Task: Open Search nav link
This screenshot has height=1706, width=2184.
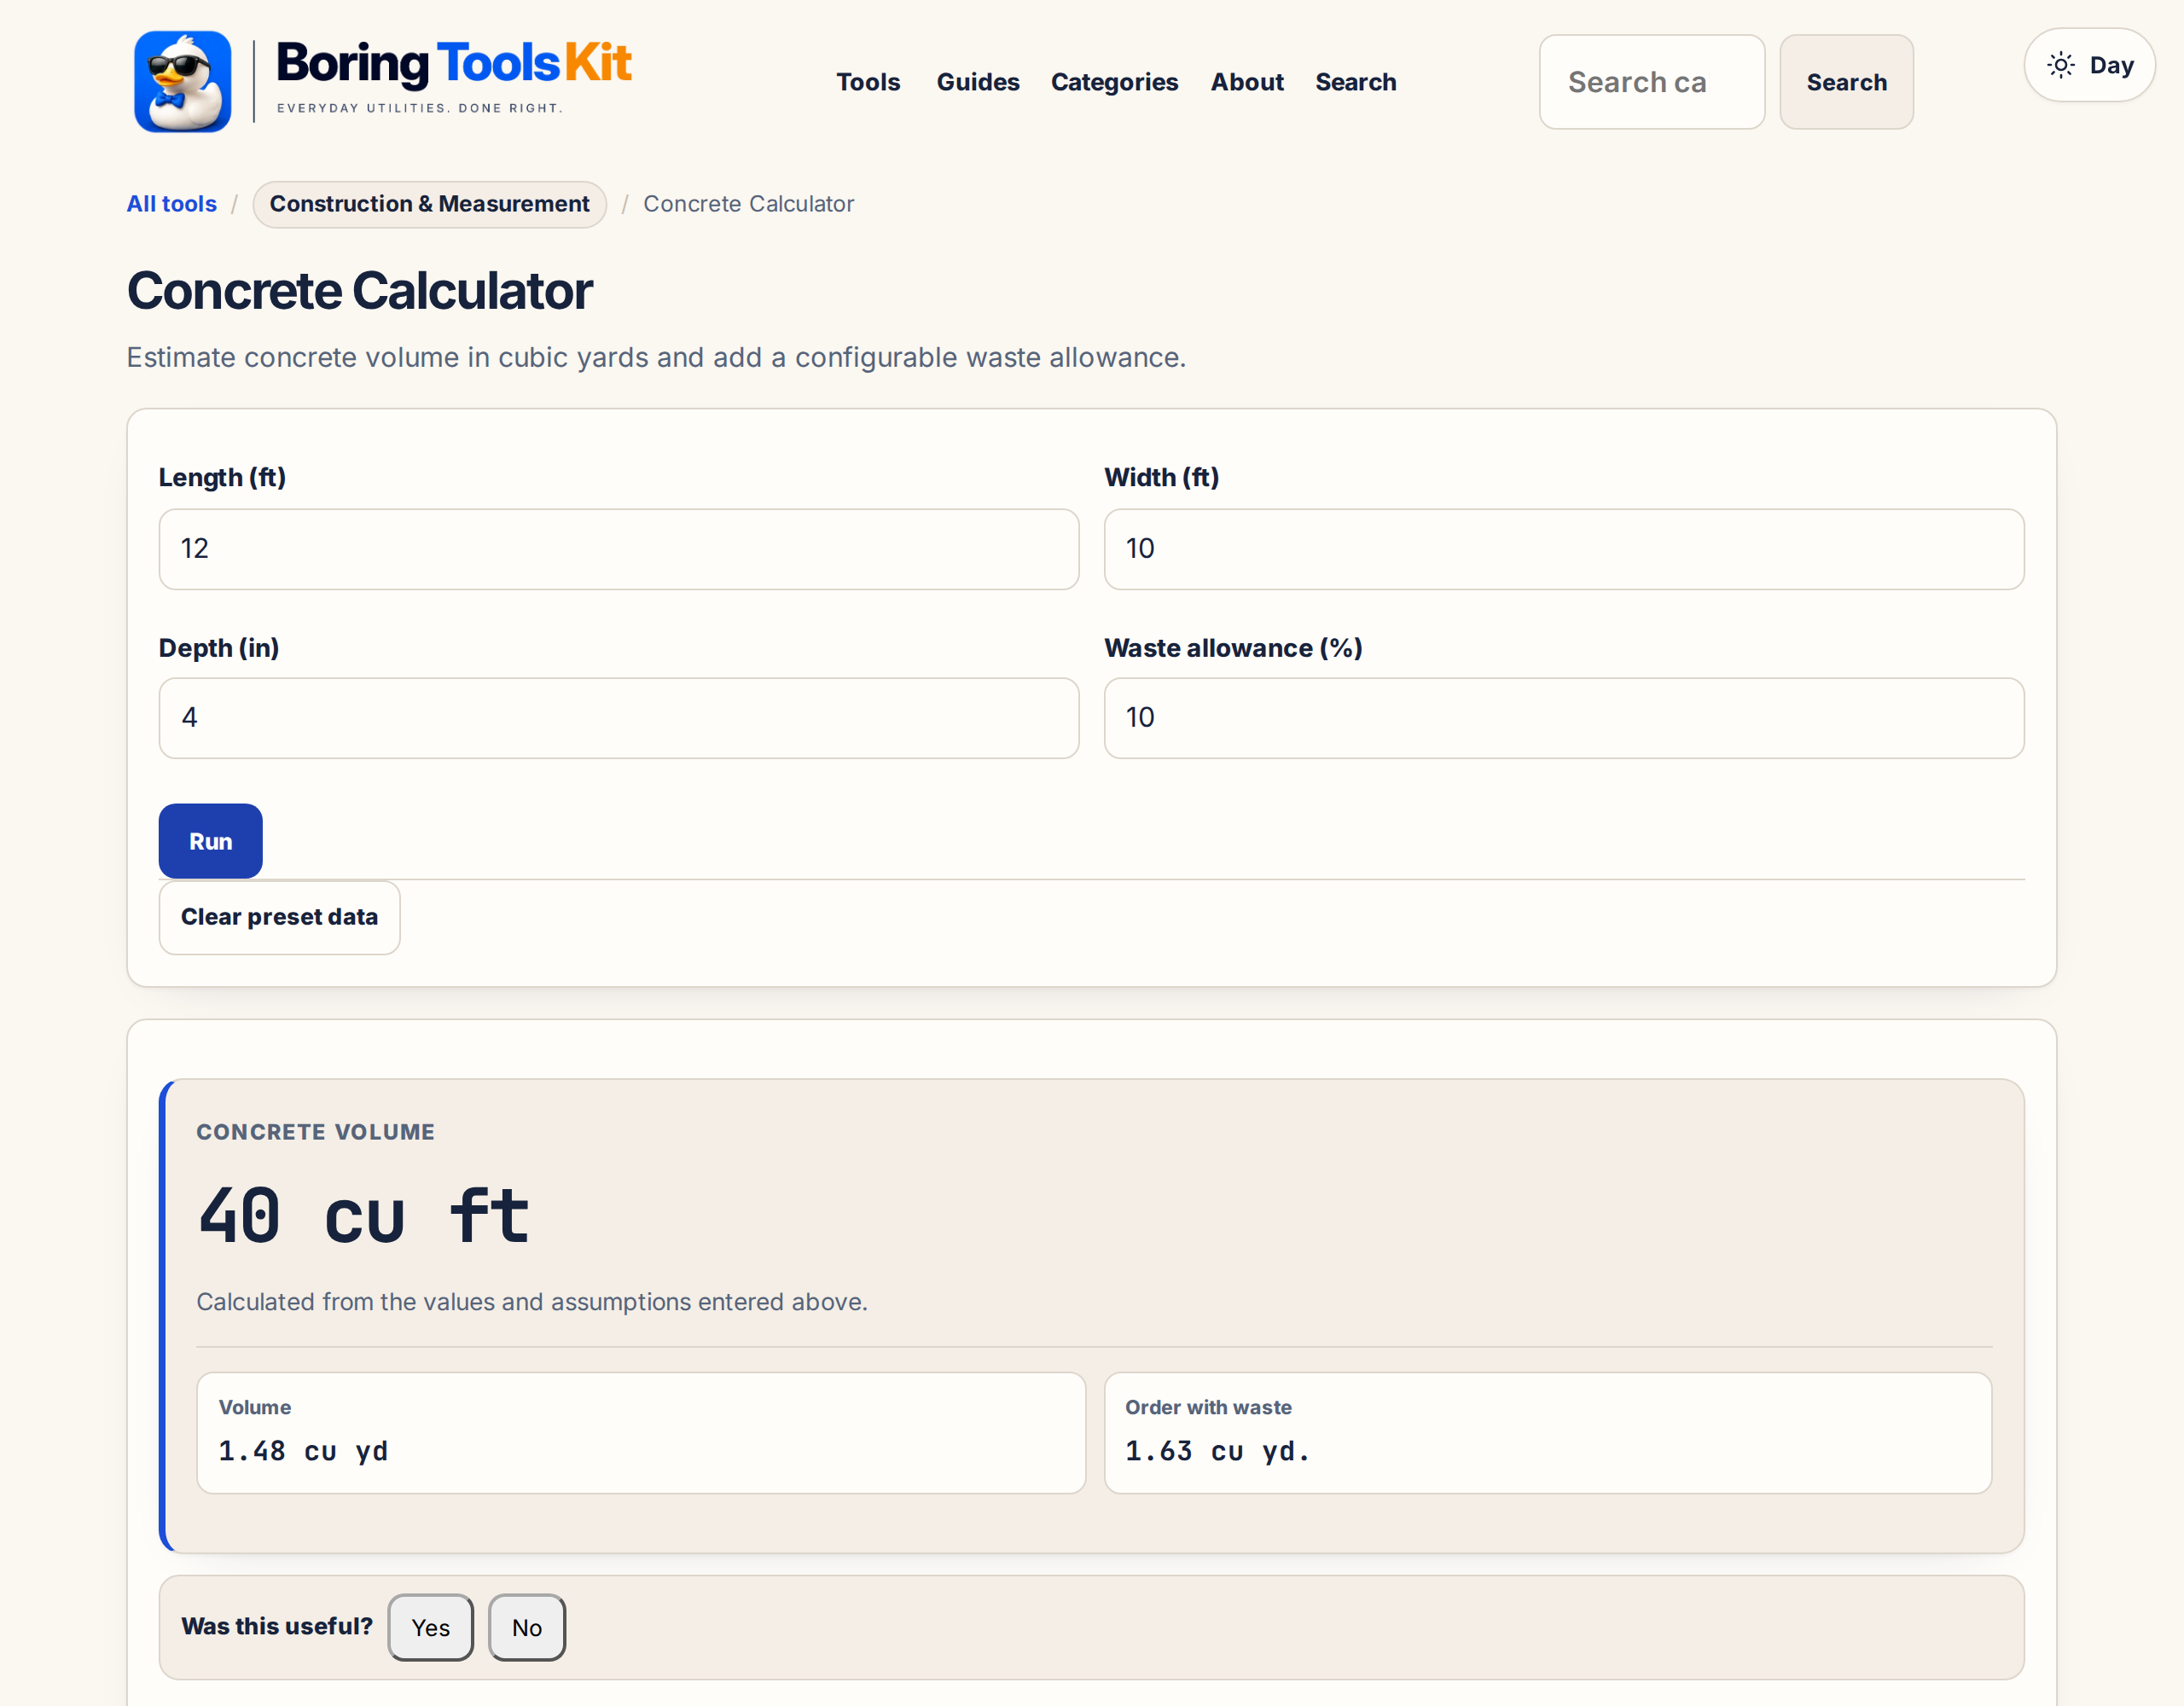Action: pyautogui.click(x=1355, y=82)
